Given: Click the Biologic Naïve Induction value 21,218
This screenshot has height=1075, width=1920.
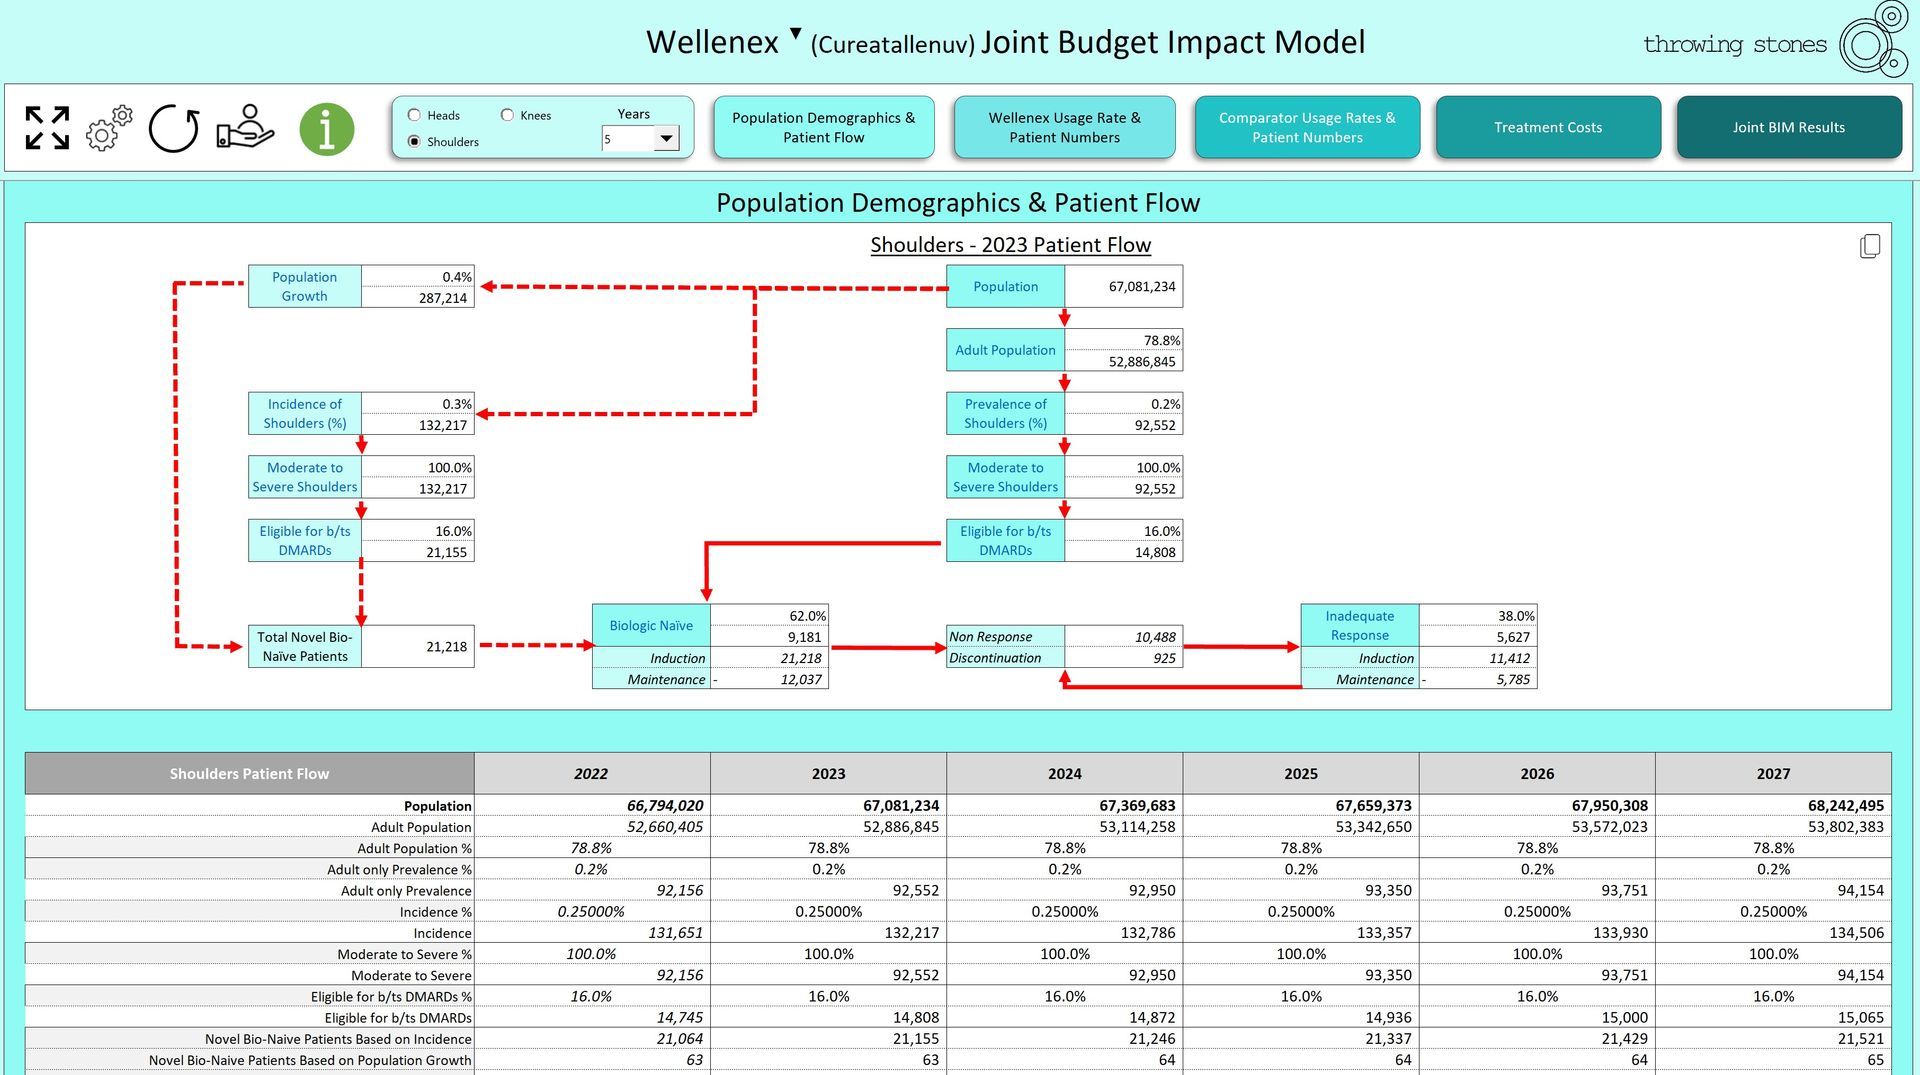Looking at the screenshot, I should pyautogui.click(x=769, y=658).
